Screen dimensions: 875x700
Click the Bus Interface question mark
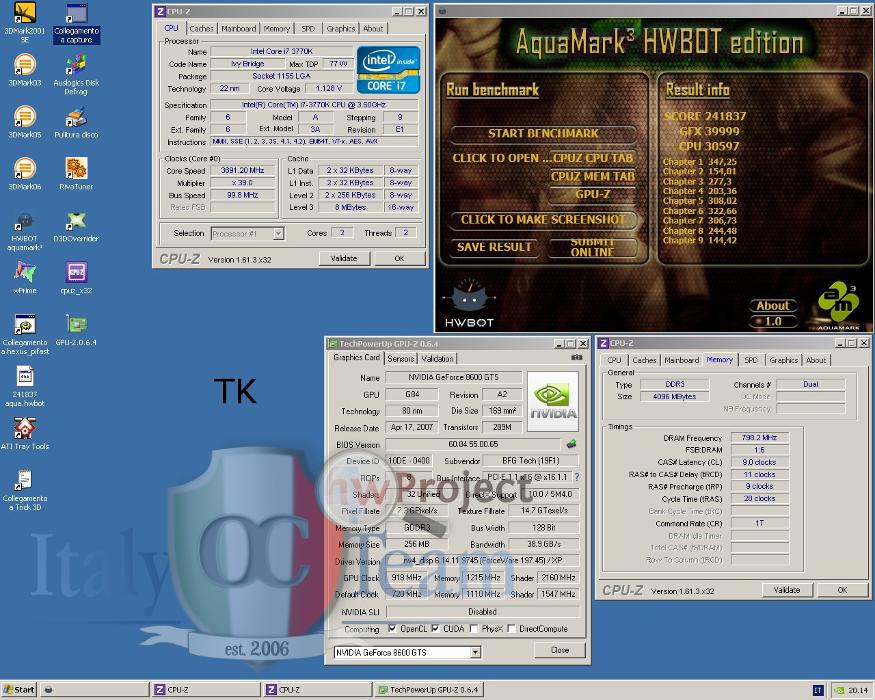pyautogui.click(x=576, y=477)
